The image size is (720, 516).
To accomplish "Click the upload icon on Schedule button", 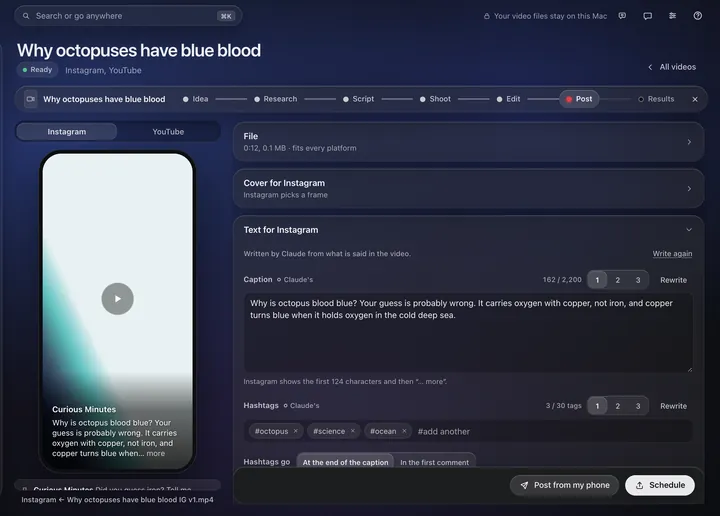I will coord(639,485).
